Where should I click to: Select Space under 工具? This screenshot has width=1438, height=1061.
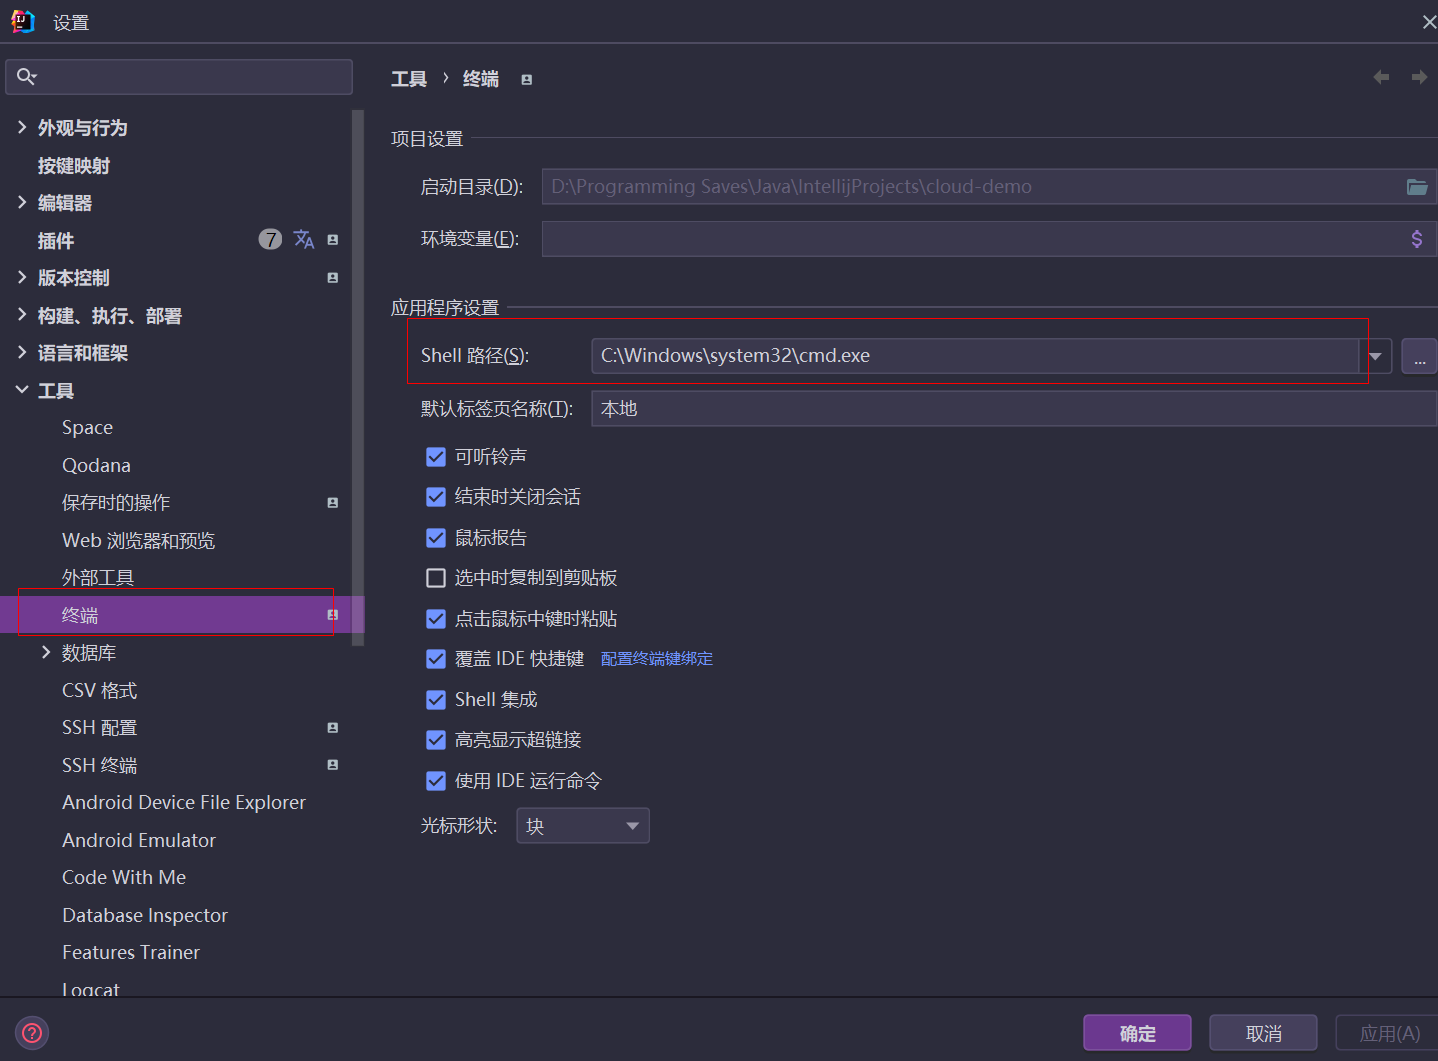[87, 428]
